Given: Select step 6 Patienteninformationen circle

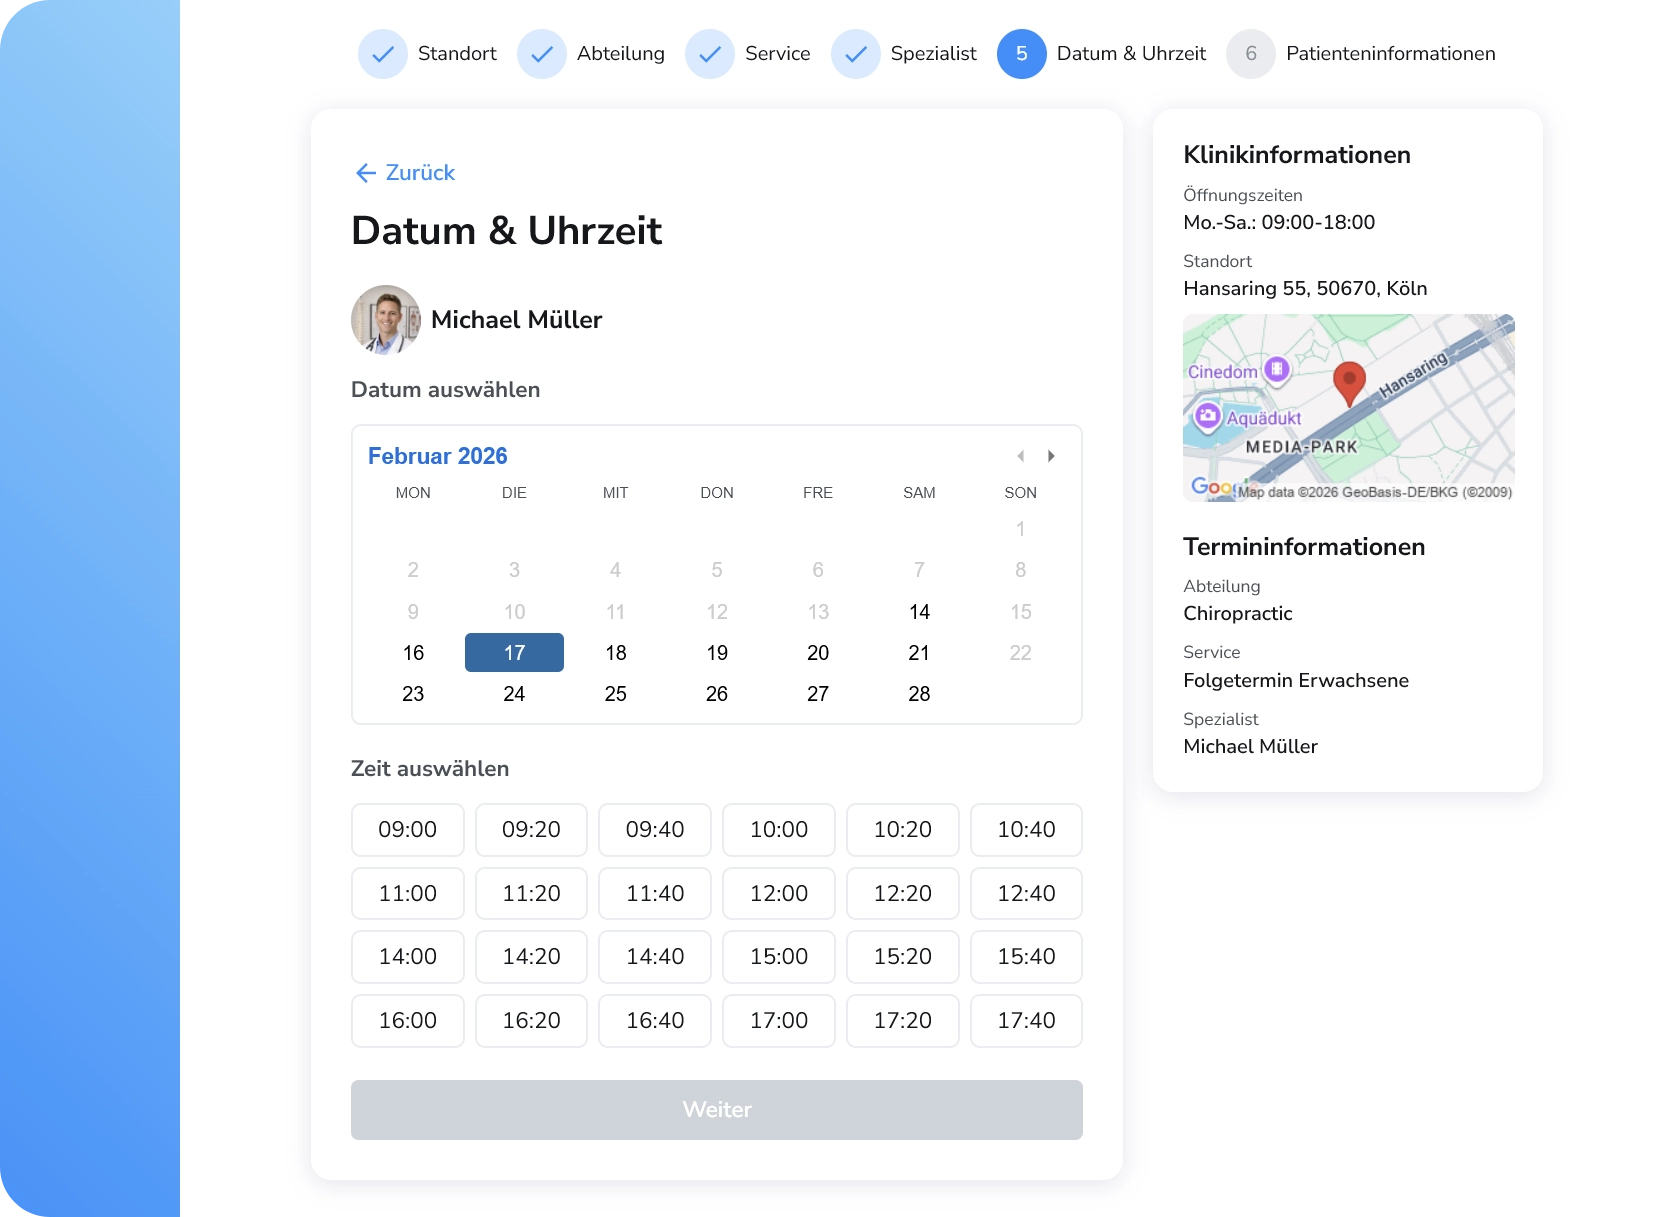Looking at the screenshot, I should tap(1250, 54).
